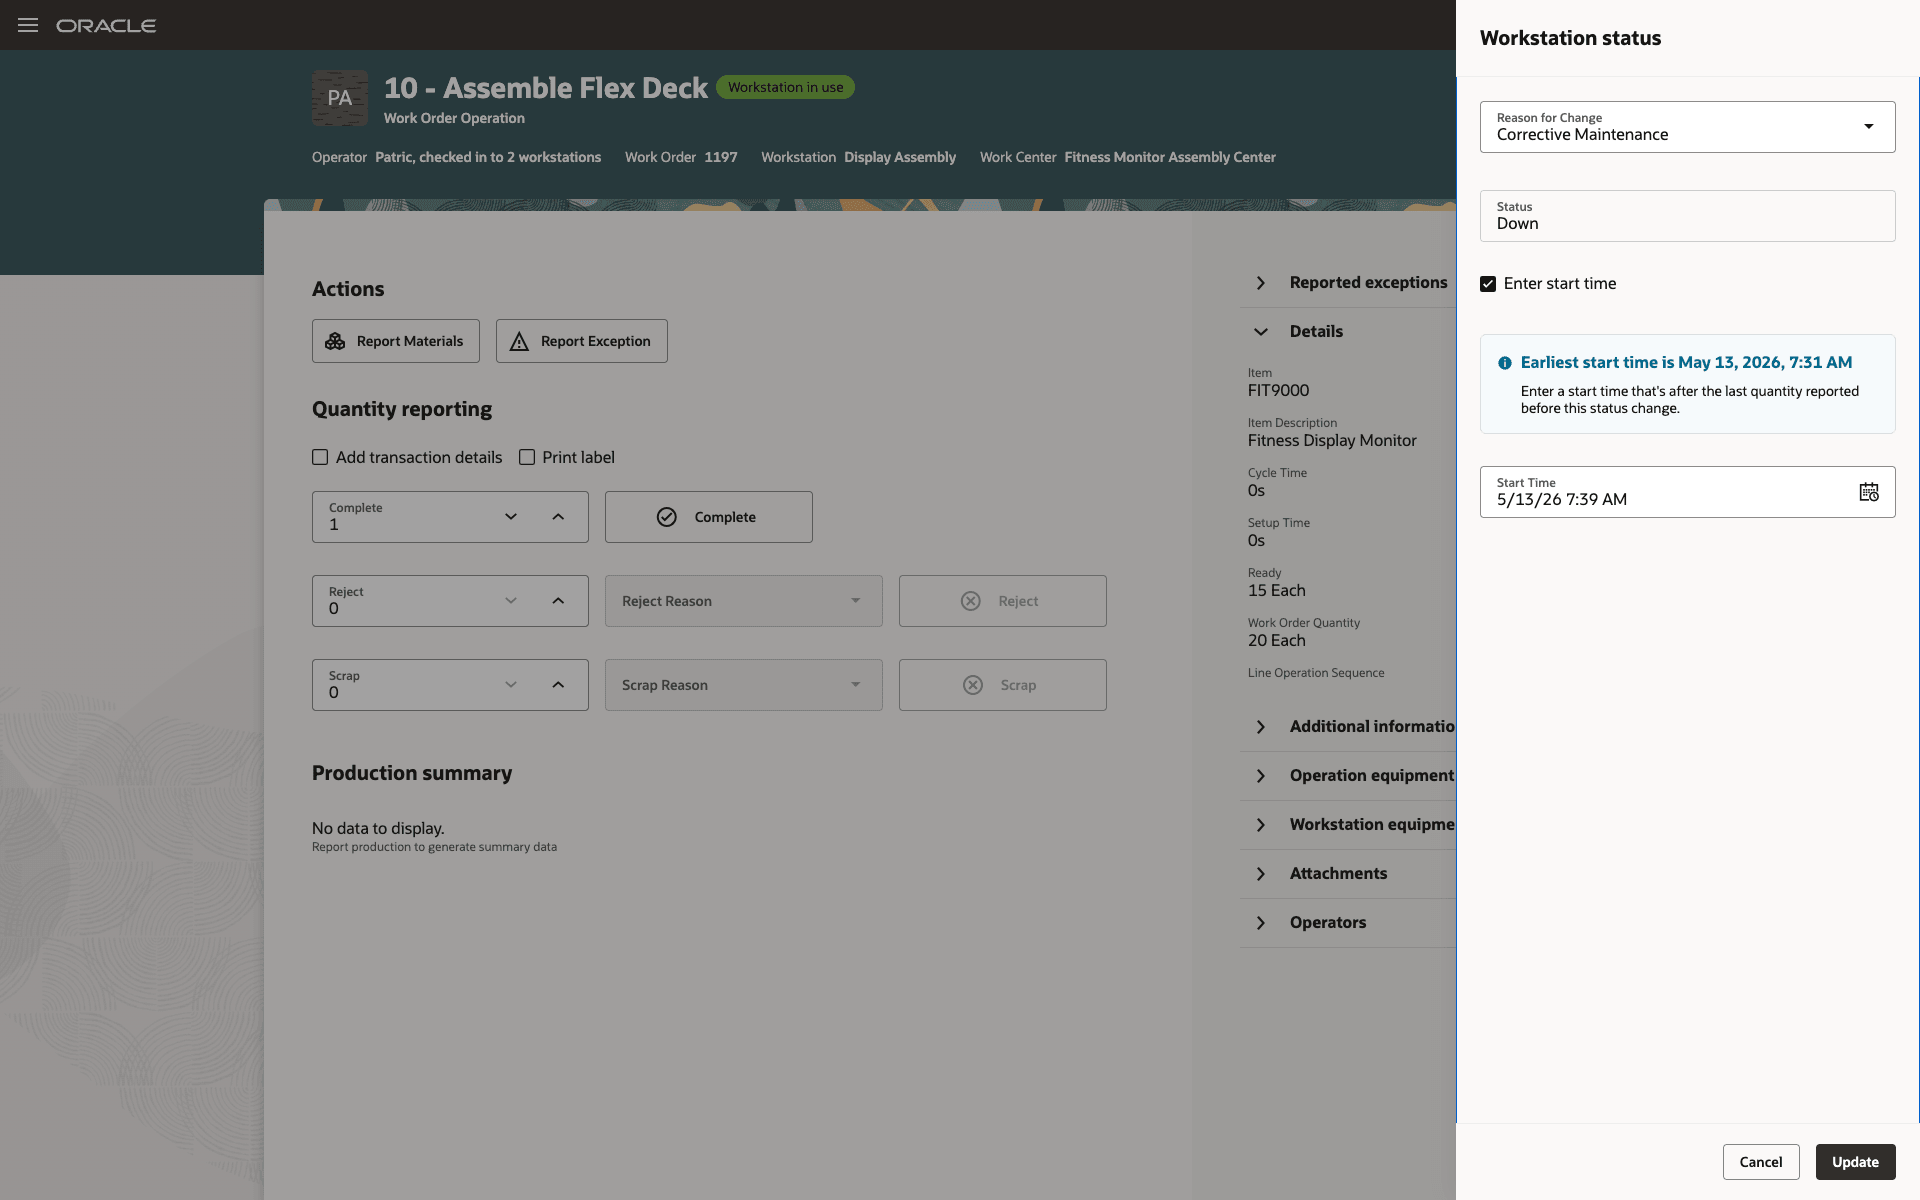Click workstation name Display Assembly
The height and width of the screenshot is (1200, 1920).
[900, 157]
